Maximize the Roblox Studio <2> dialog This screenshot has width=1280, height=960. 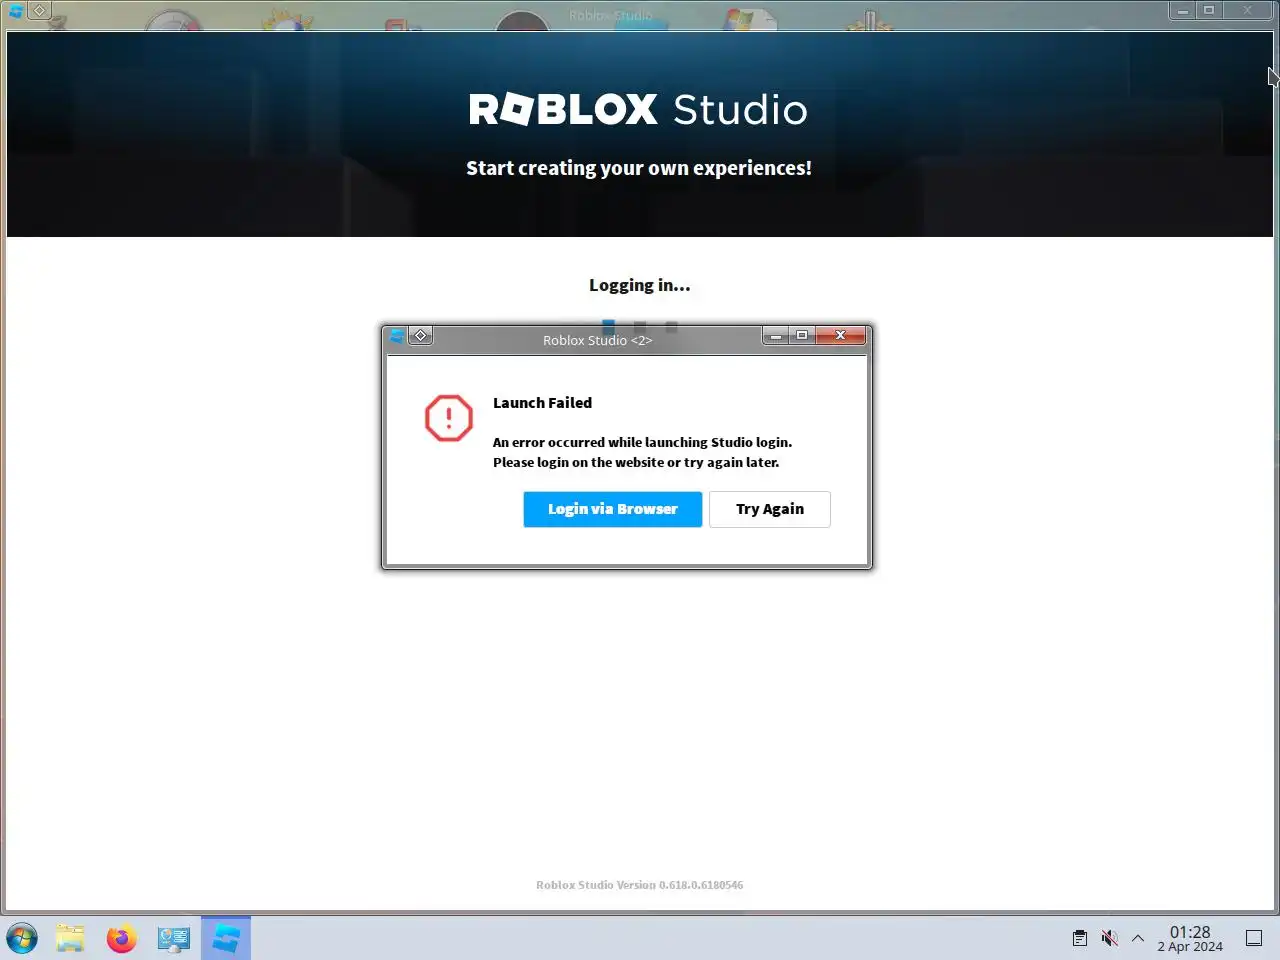(x=802, y=336)
